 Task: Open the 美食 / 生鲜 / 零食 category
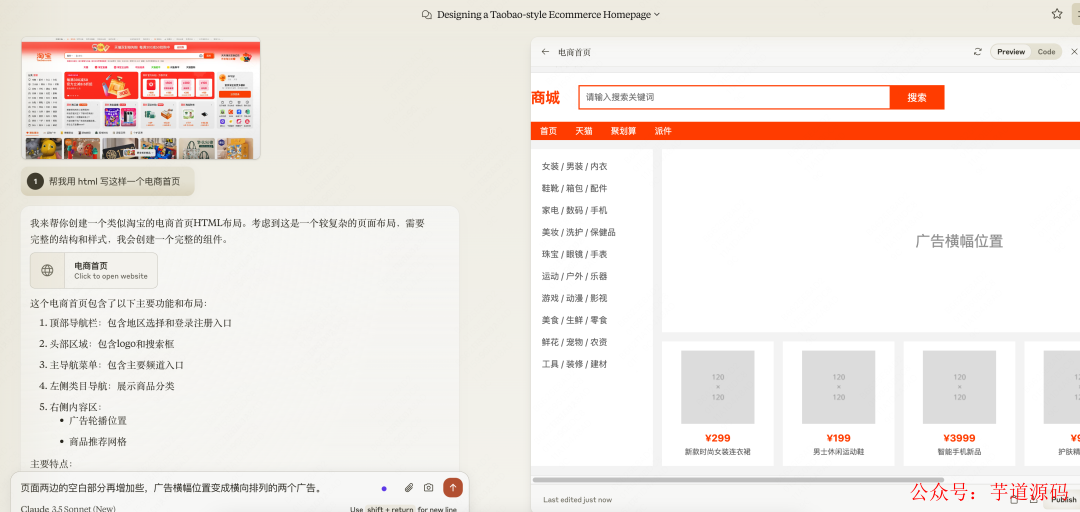click(574, 320)
